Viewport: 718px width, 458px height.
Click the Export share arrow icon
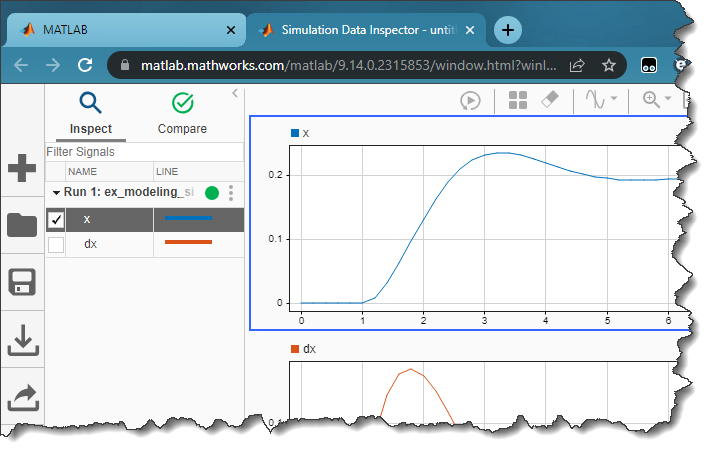click(x=21, y=398)
